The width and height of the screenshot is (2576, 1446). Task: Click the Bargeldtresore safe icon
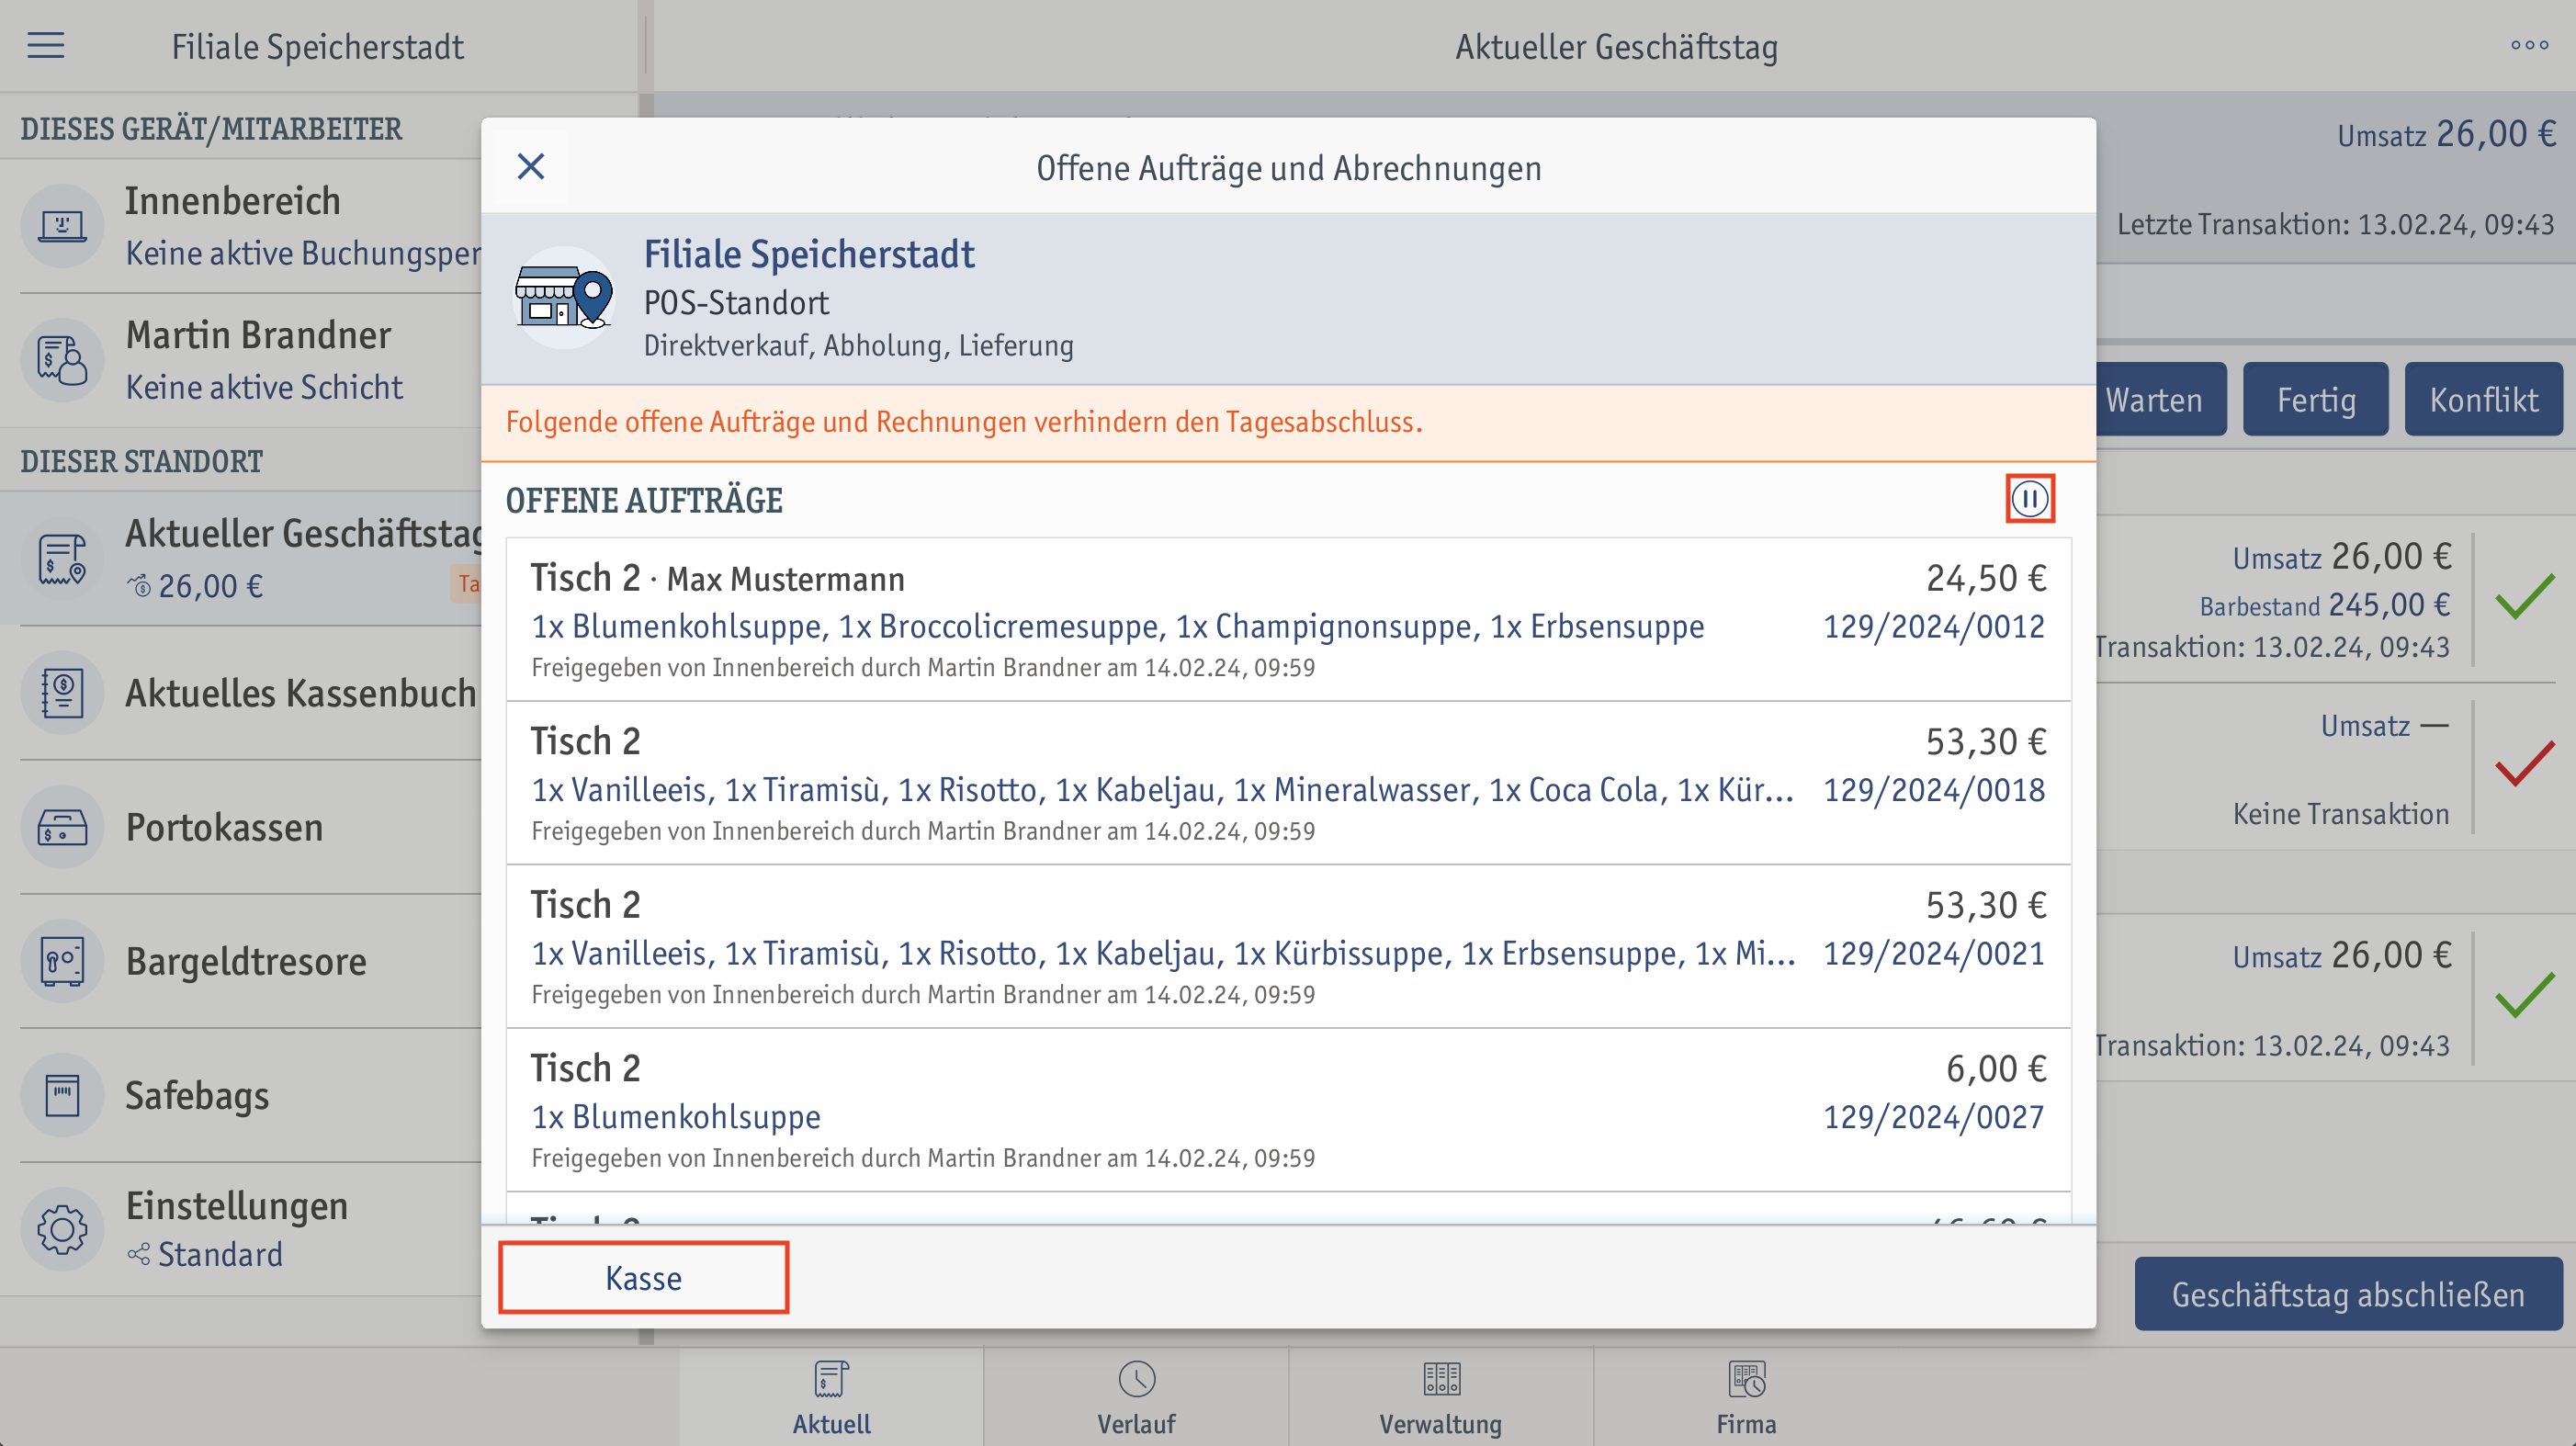[63, 961]
